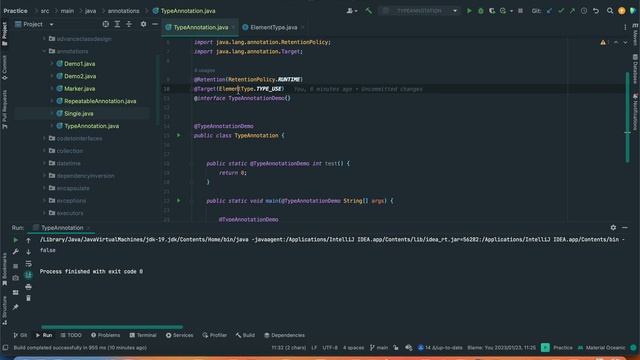
Task: Clear console with trash icon
Action: pos(28,298)
